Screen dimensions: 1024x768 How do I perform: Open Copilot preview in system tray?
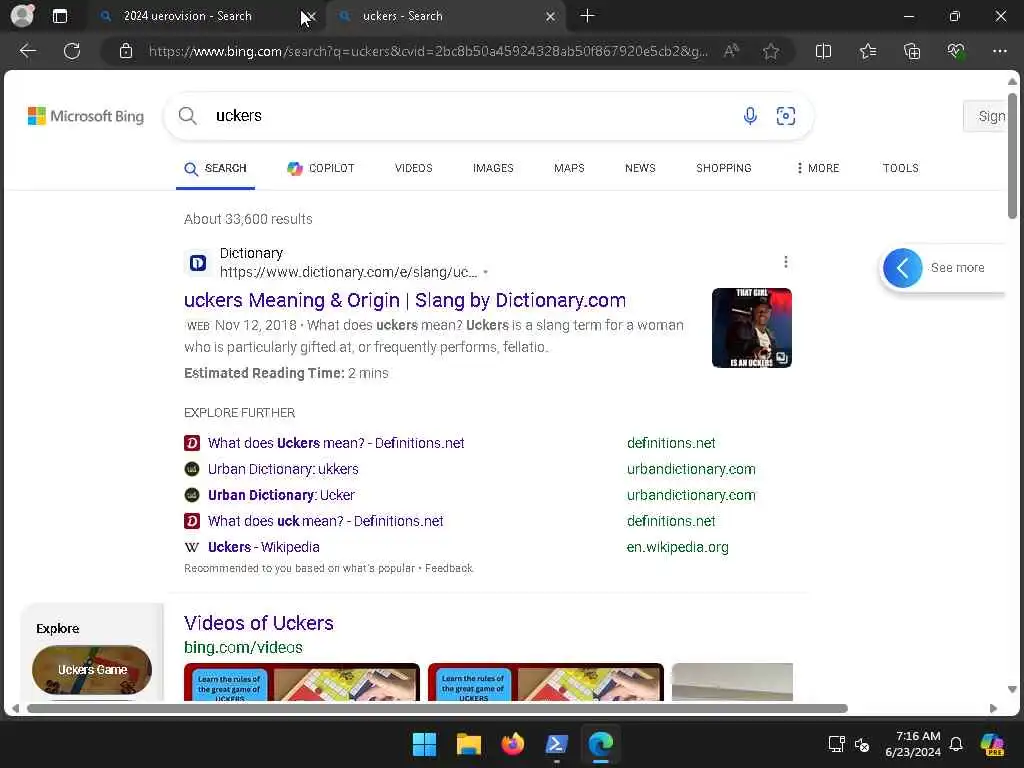[x=992, y=744]
